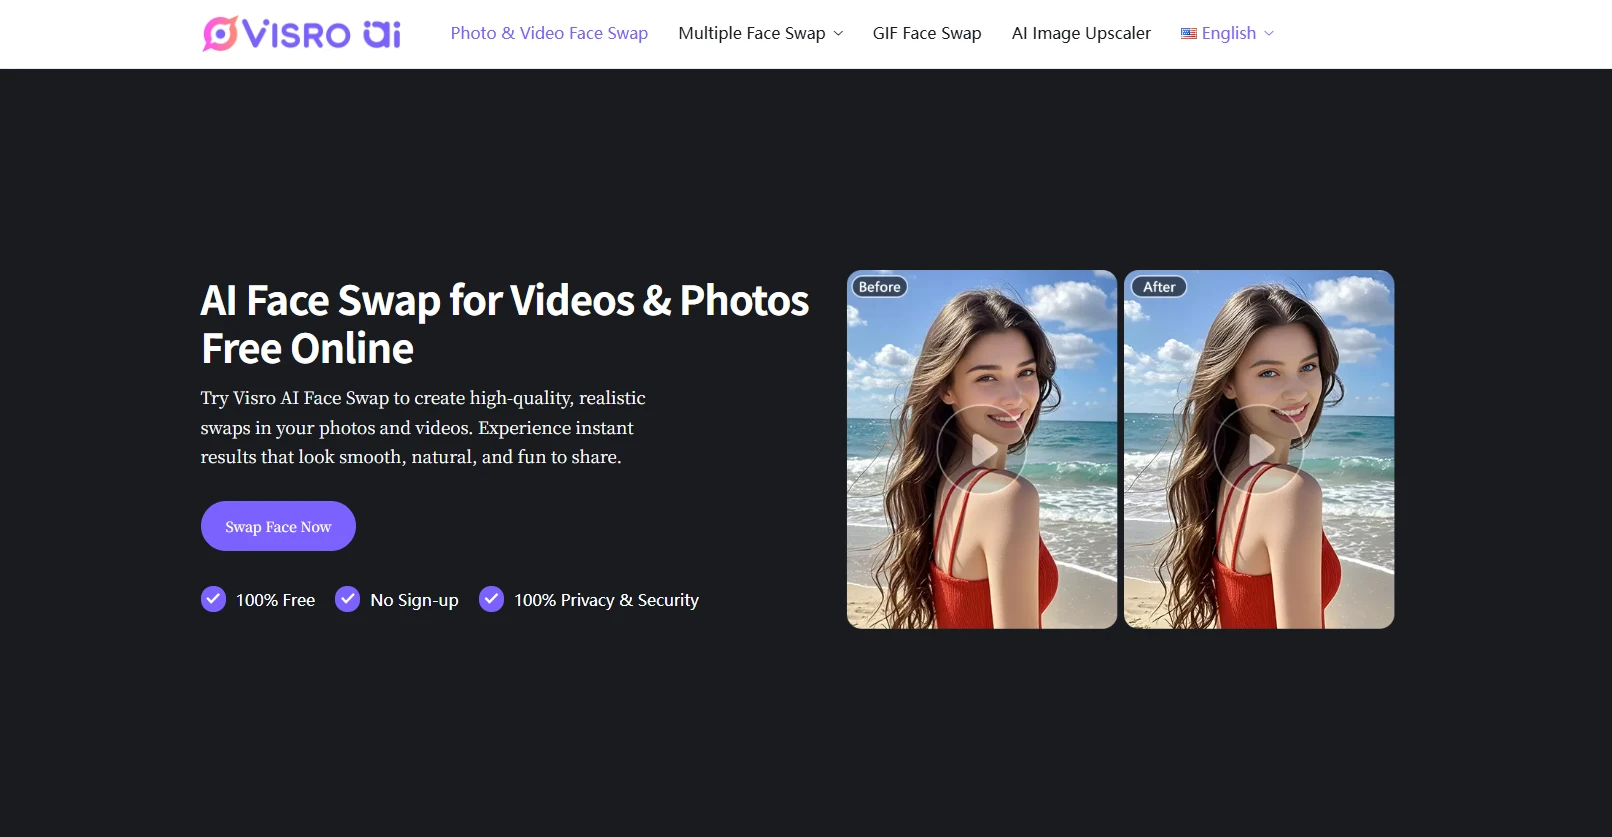
Task: Click the US flag language icon
Action: click(x=1189, y=34)
